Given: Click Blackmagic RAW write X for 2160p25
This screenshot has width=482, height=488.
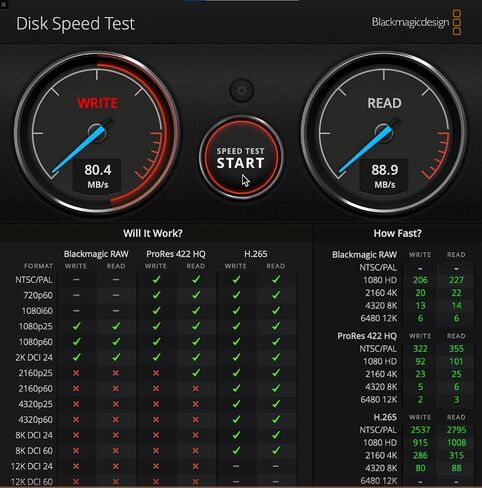Looking at the screenshot, I should [x=76, y=373].
